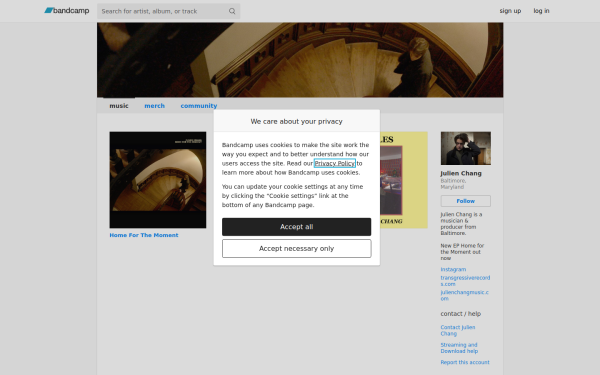Image resolution: width=600 pixels, height=375 pixels.
Task: Click the staircase banner image
Action: pos(300,60)
